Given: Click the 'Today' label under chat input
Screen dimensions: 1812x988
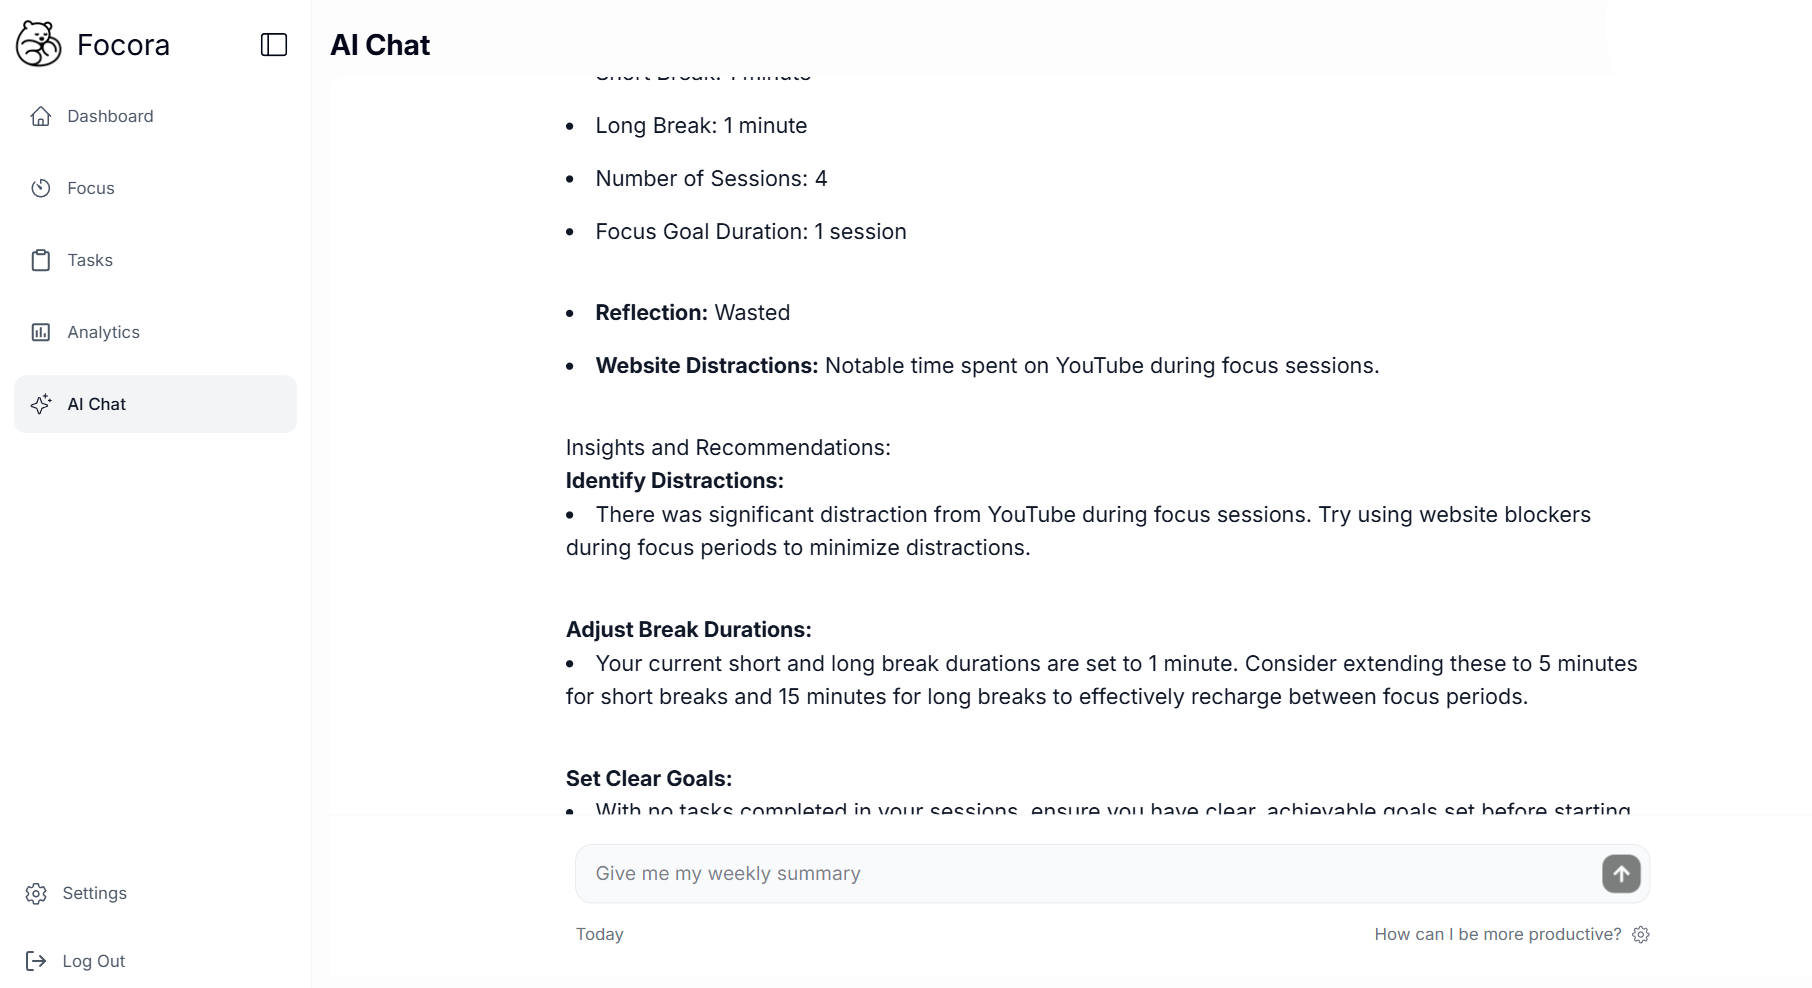Looking at the screenshot, I should click(600, 934).
